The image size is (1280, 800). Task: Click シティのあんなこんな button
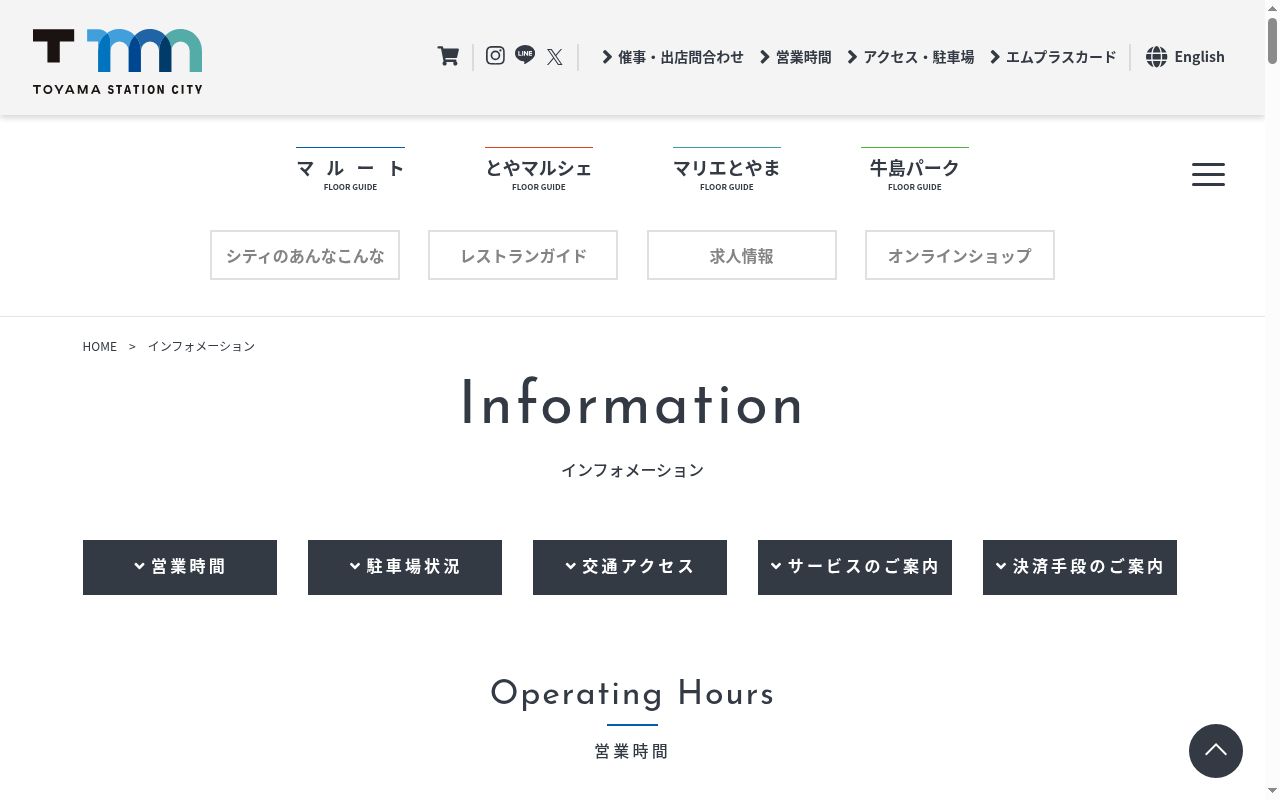pos(305,255)
